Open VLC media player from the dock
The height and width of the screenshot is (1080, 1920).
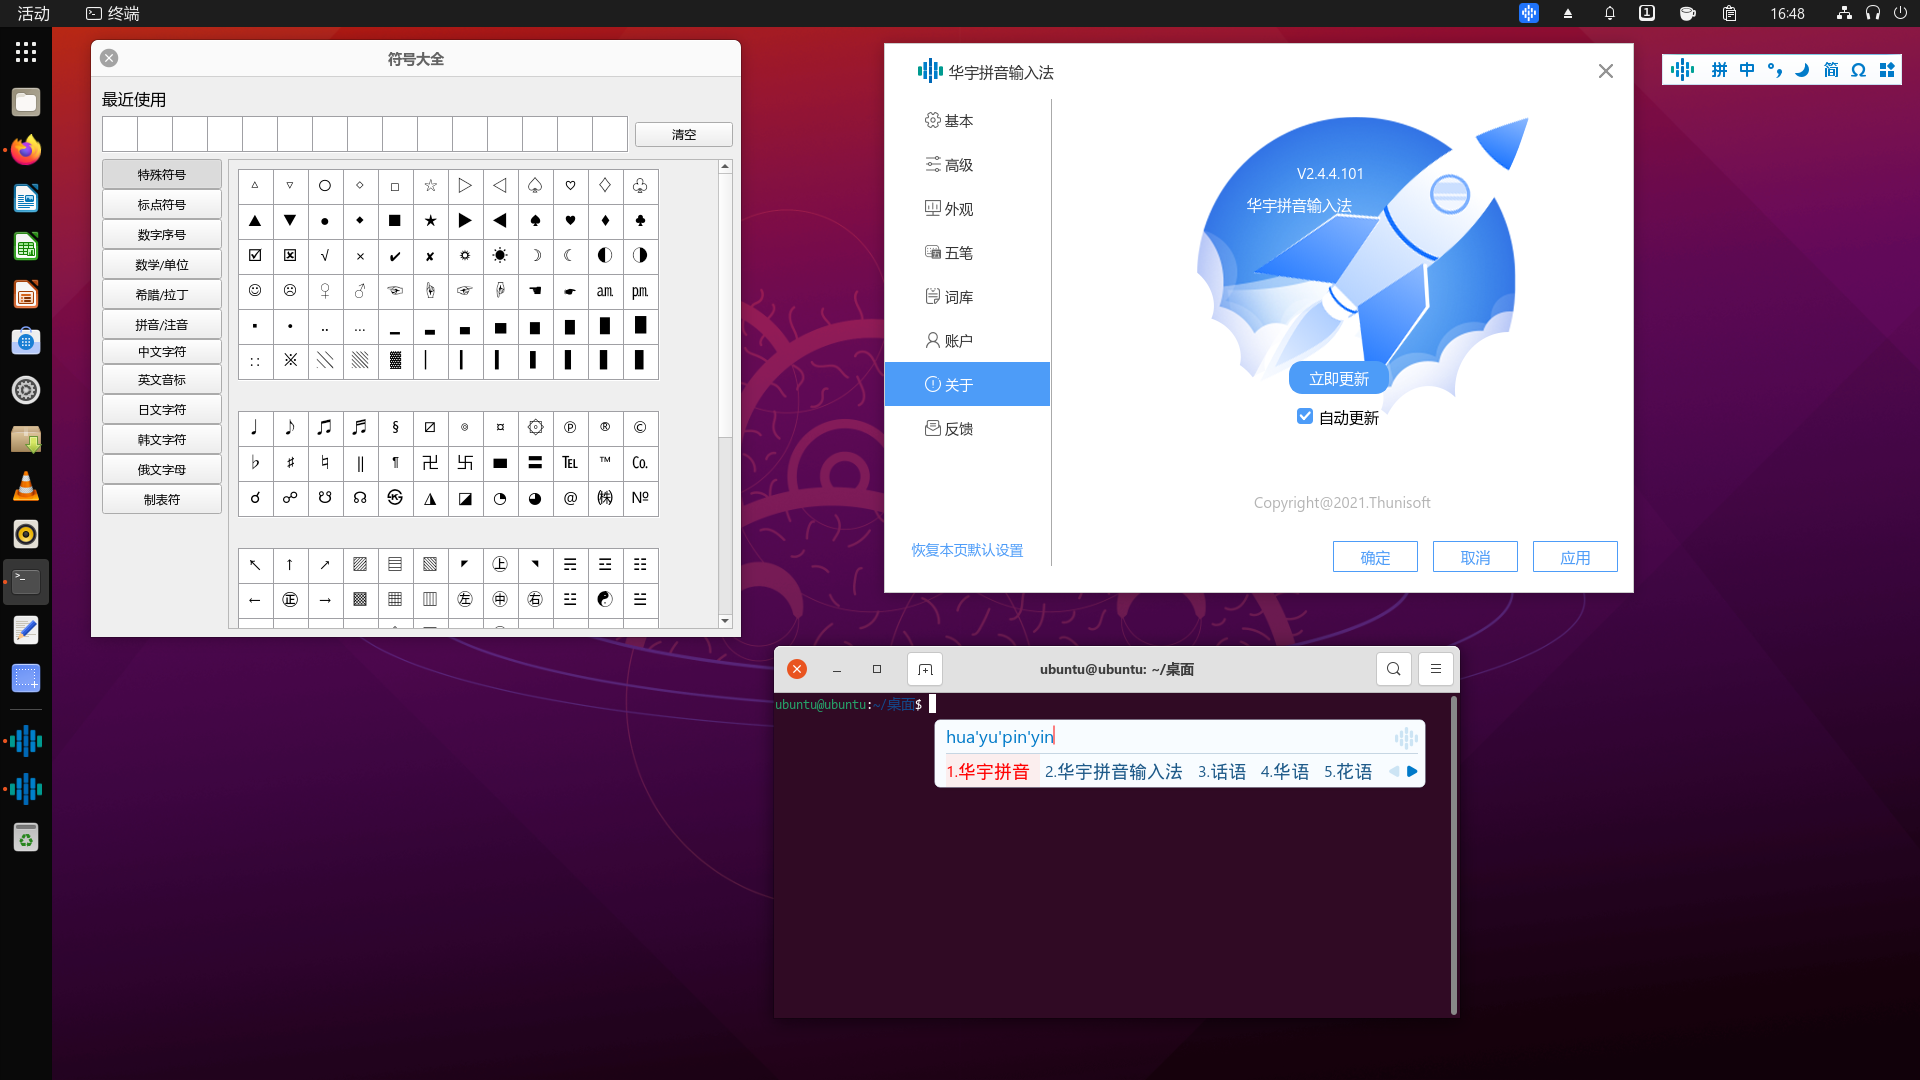pos(26,486)
